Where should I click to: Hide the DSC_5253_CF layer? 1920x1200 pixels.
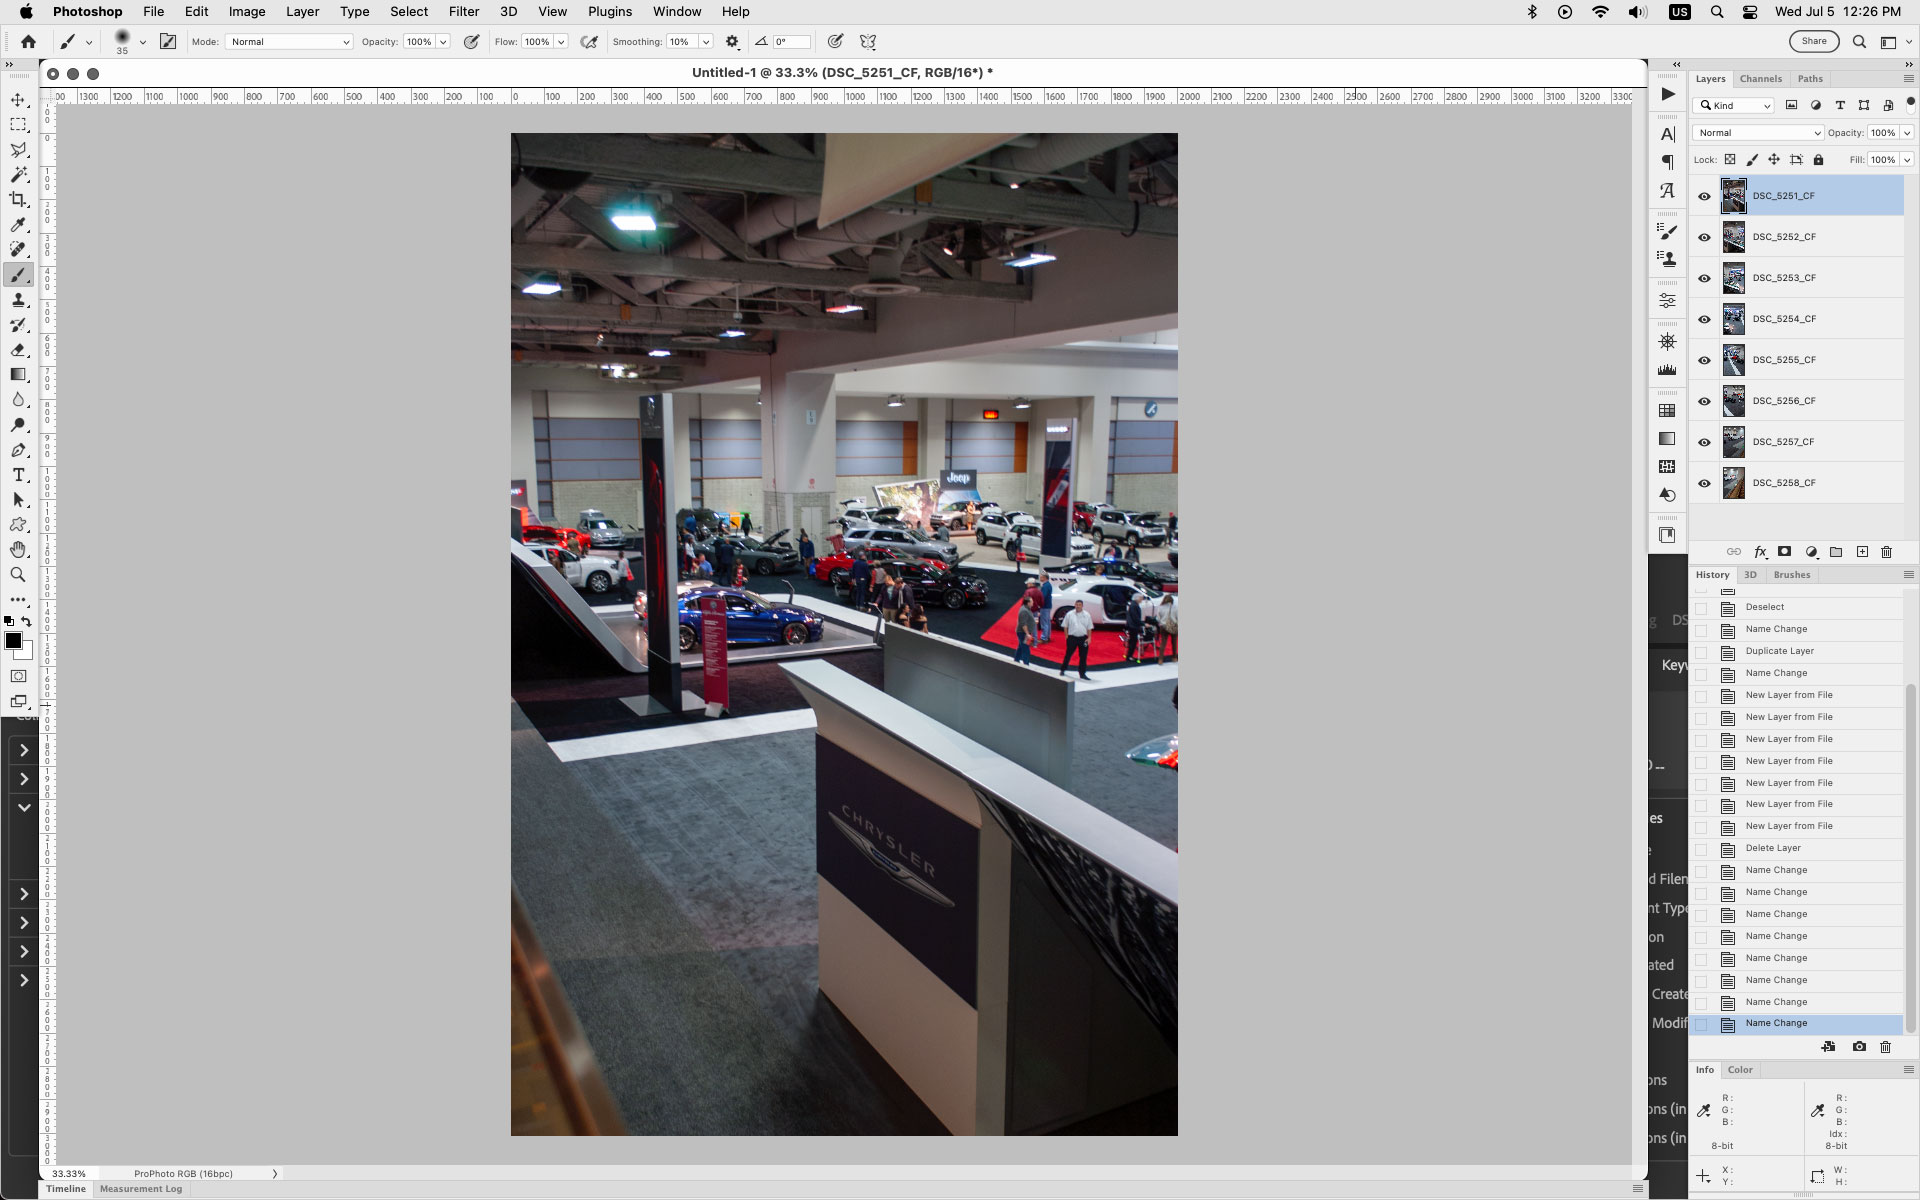pos(1705,278)
